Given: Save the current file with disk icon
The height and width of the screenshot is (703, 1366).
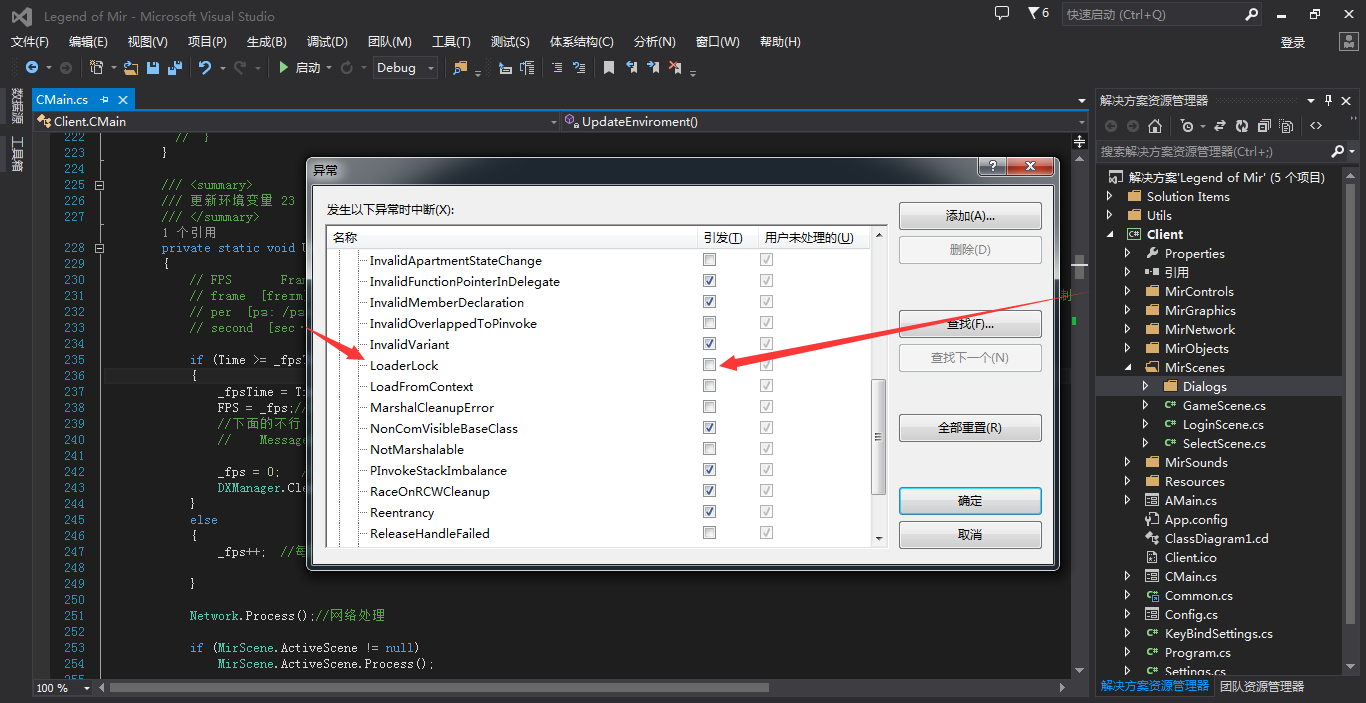Looking at the screenshot, I should click(153, 68).
